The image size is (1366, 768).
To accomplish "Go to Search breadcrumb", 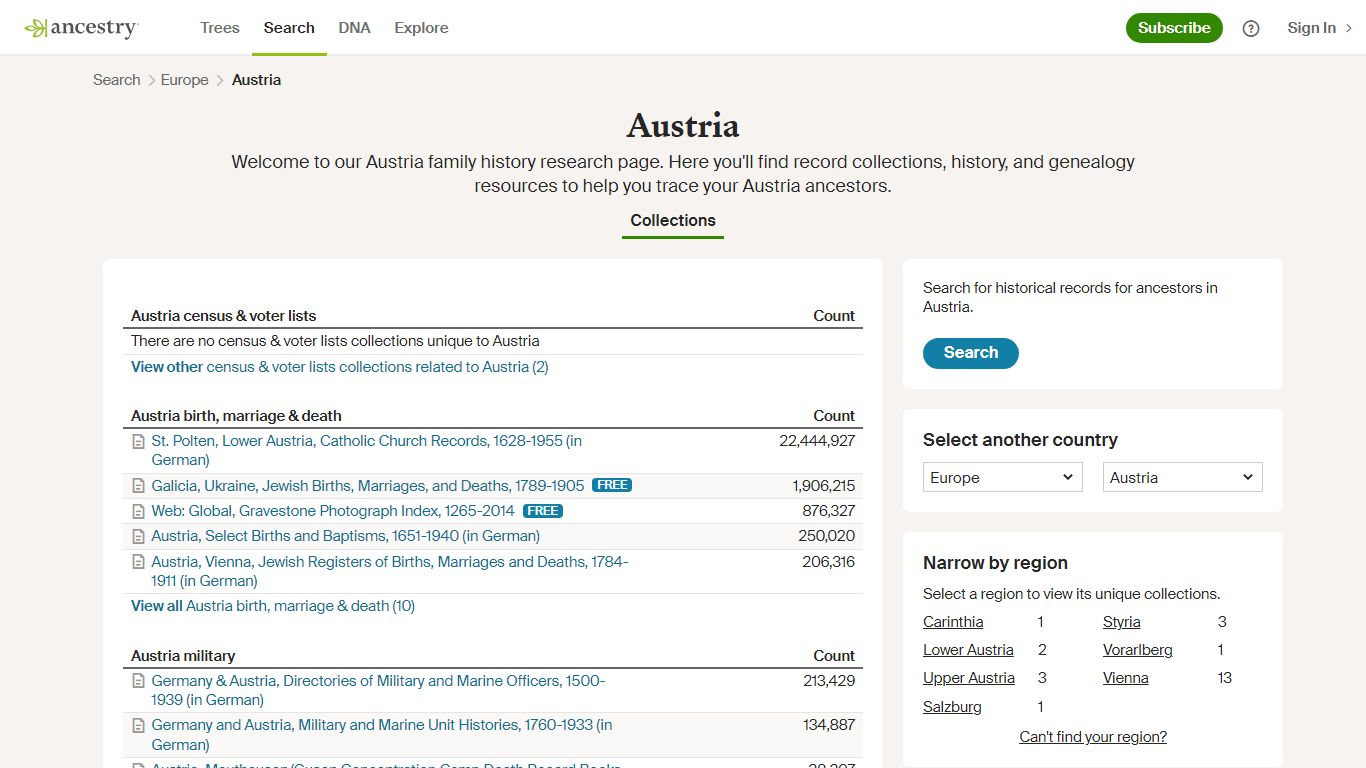I will click(x=117, y=80).
